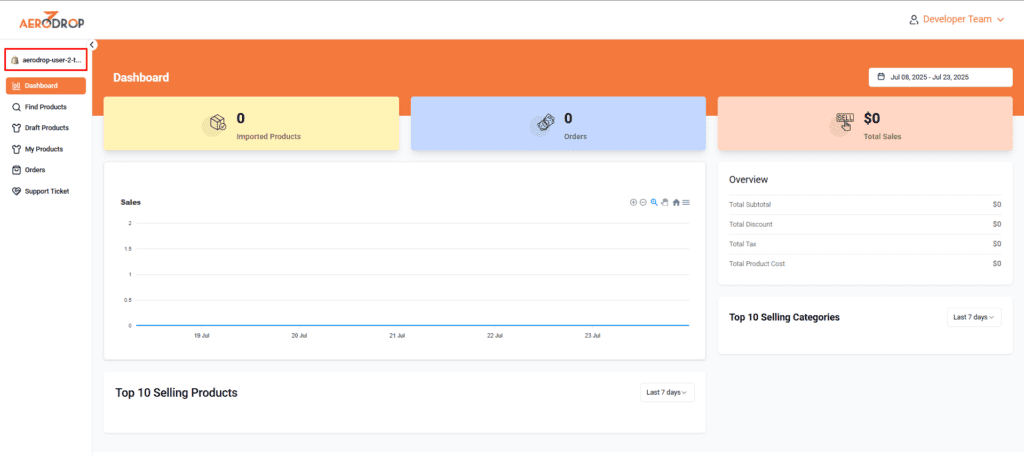
Task: Select the Dashboard sidebar item
Action: point(45,86)
